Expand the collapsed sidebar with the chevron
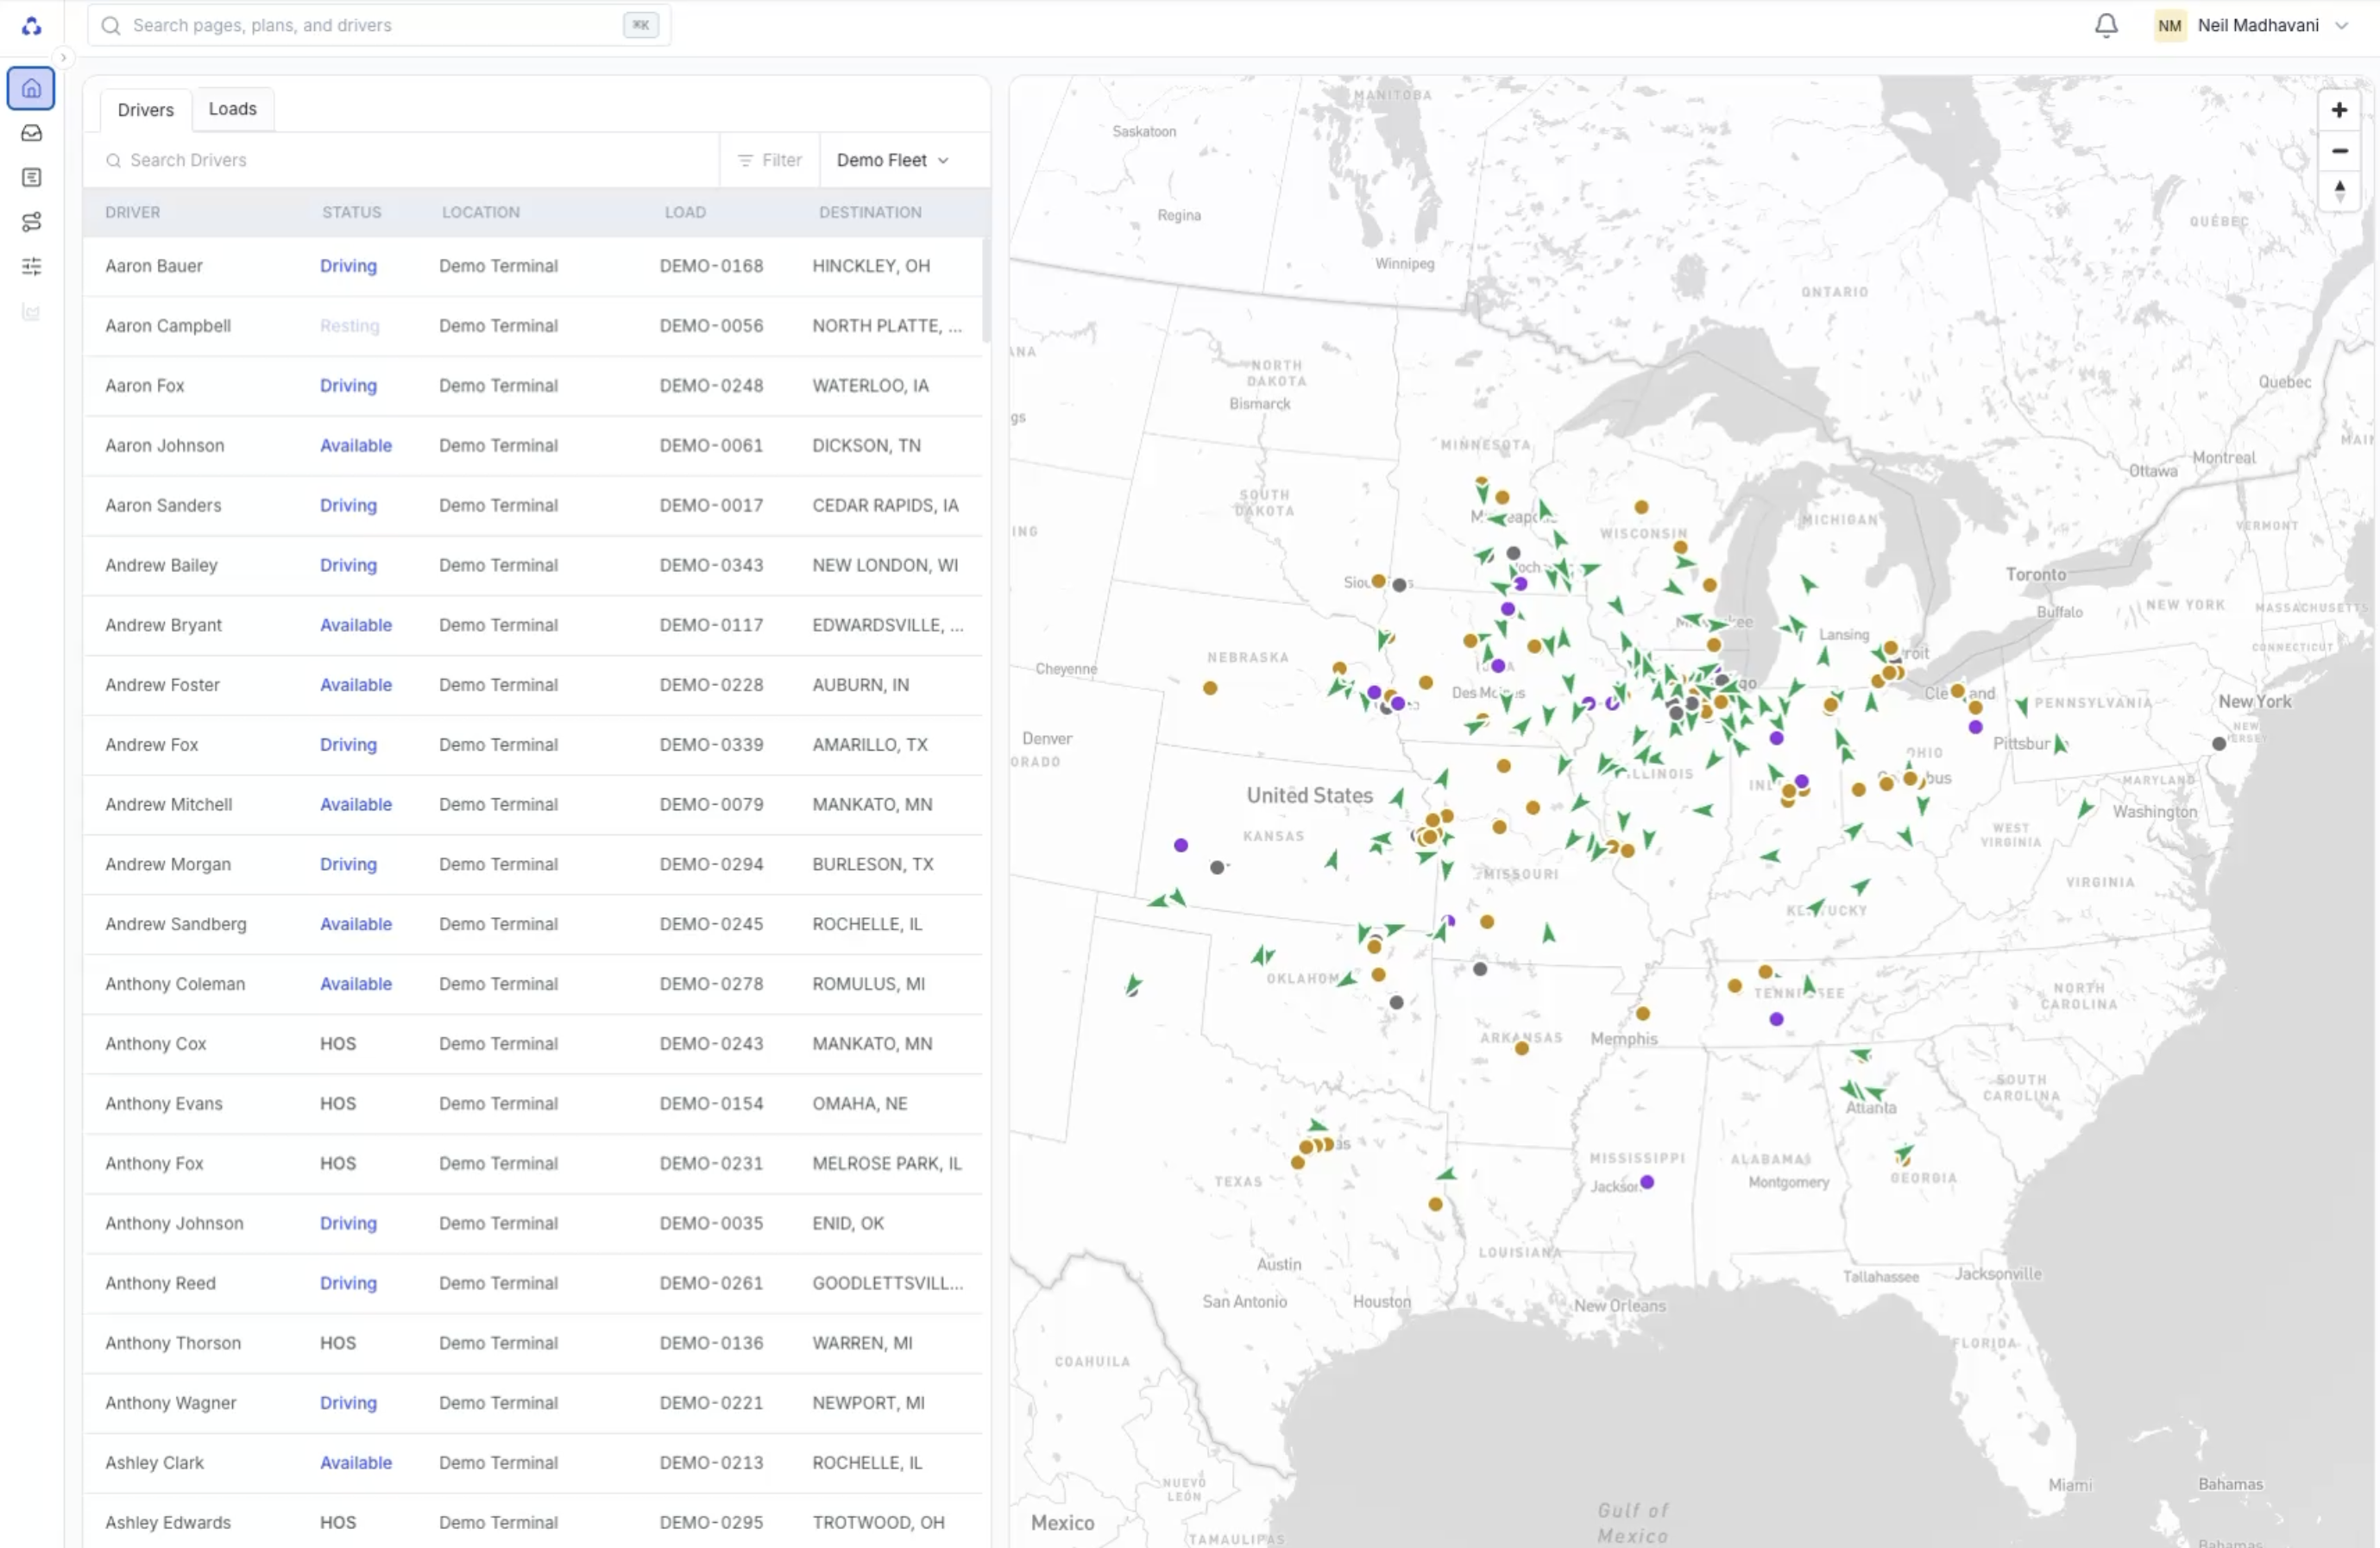Viewport: 2380px width, 1548px height. coord(63,58)
